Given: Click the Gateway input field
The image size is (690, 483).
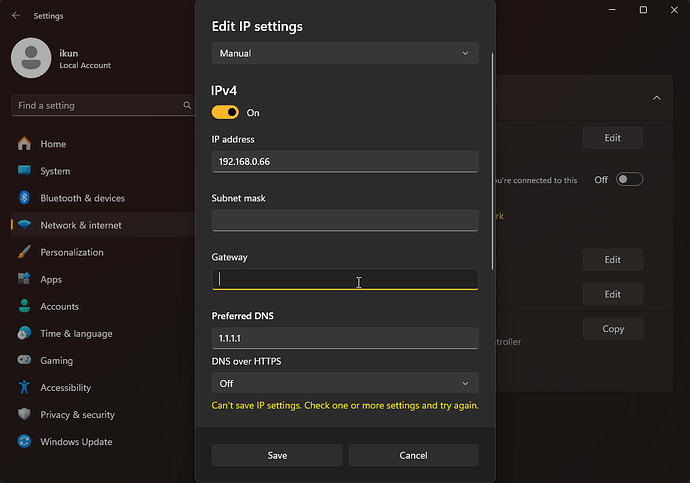Looking at the screenshot, I should click(x=345, y=279).
